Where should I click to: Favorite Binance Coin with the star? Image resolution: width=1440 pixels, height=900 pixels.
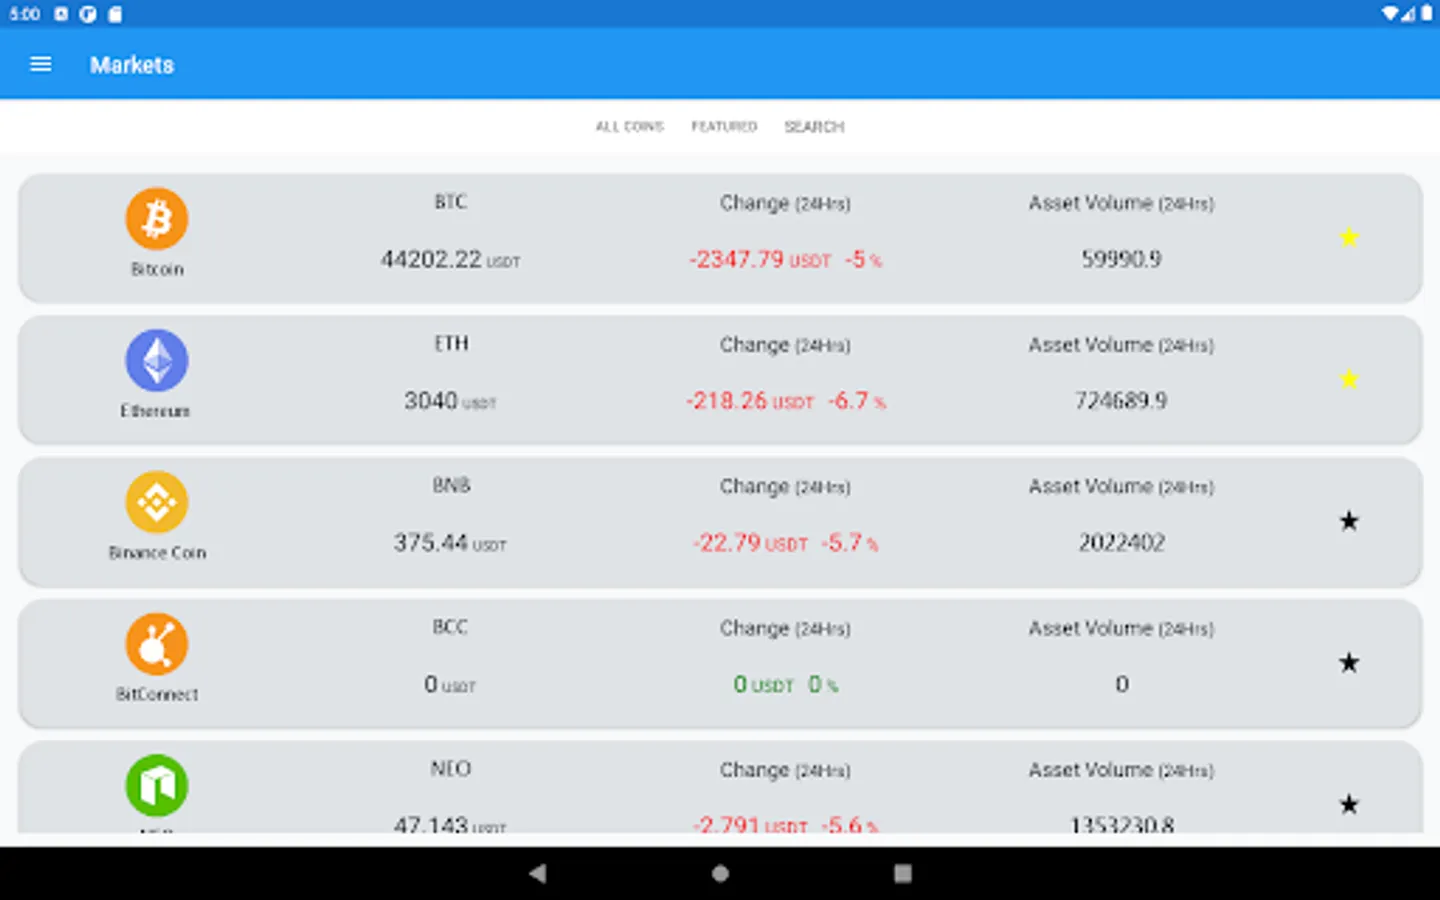[x=1349, y=521]
